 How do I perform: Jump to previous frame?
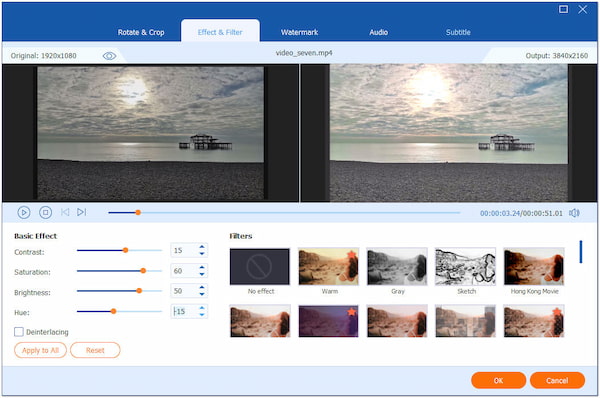point(65,212)
